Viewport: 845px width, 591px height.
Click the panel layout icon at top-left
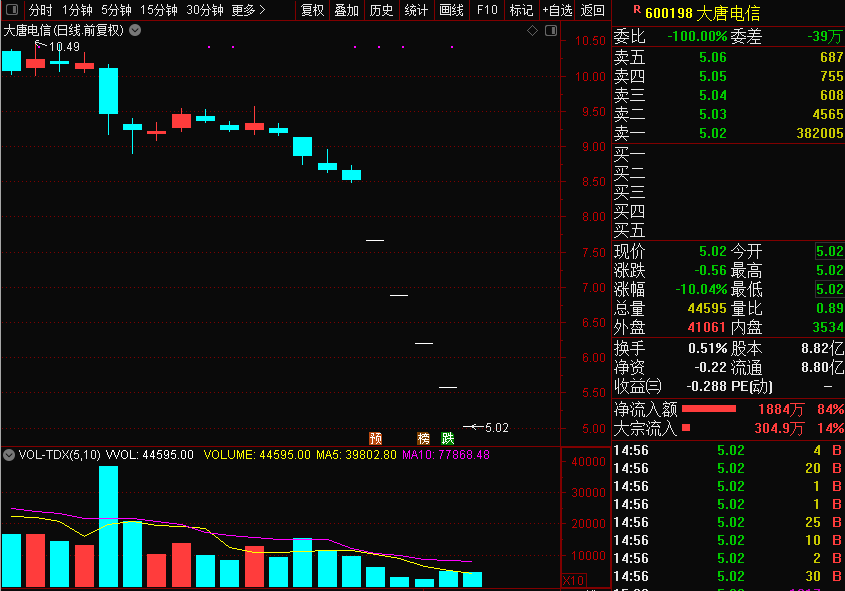(x=12, y=10)
